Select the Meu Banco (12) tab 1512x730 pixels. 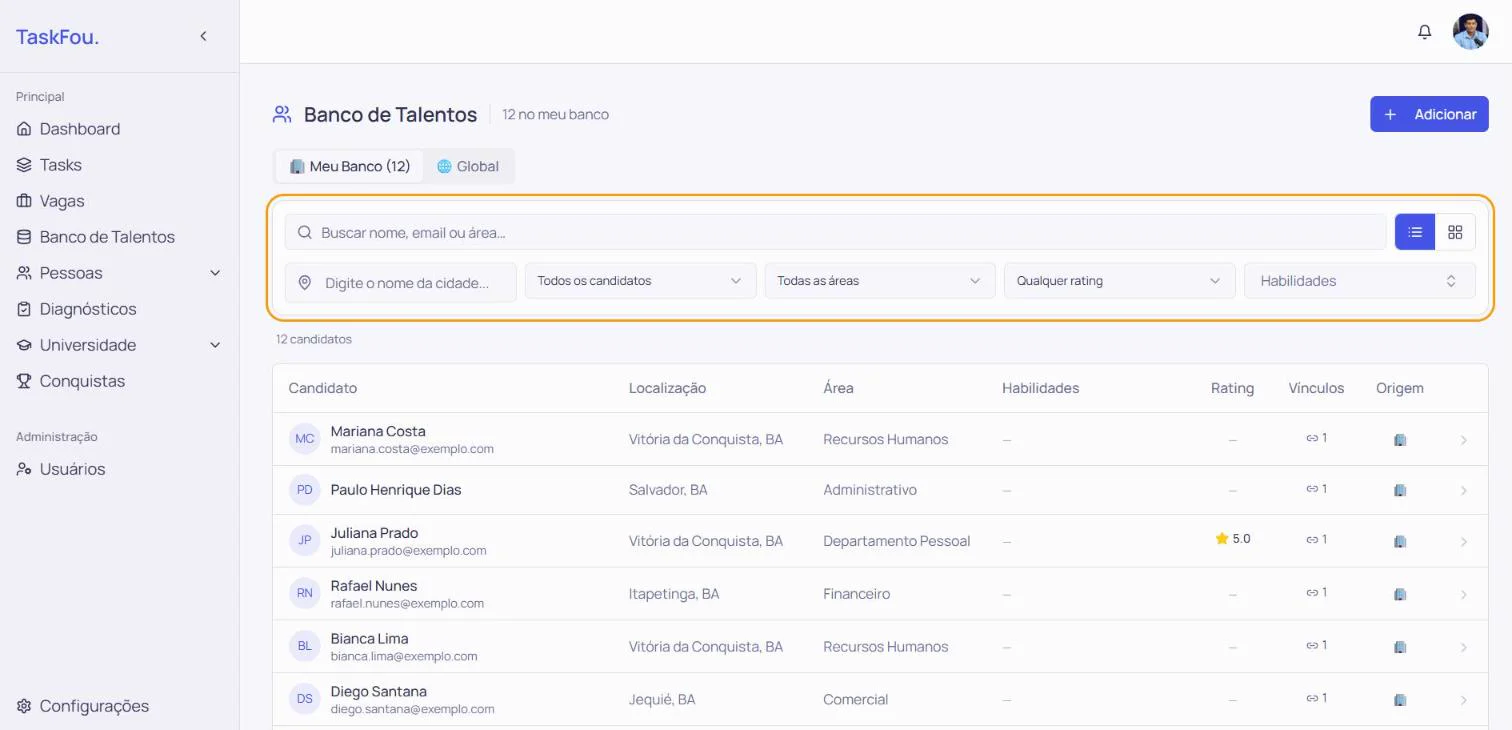click(350, 166)
